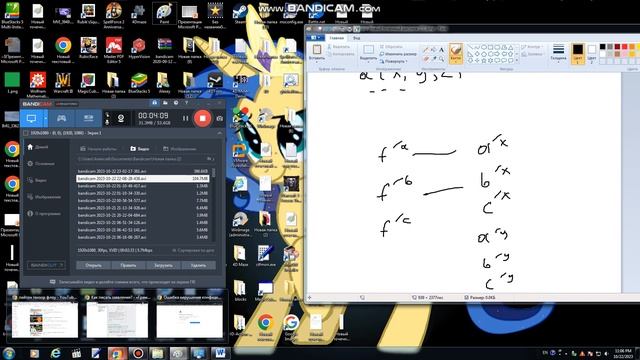The image size is (640, 360).
Task: Open the shape Outline dropdown in Paint
Action: (x=532, y=47)
